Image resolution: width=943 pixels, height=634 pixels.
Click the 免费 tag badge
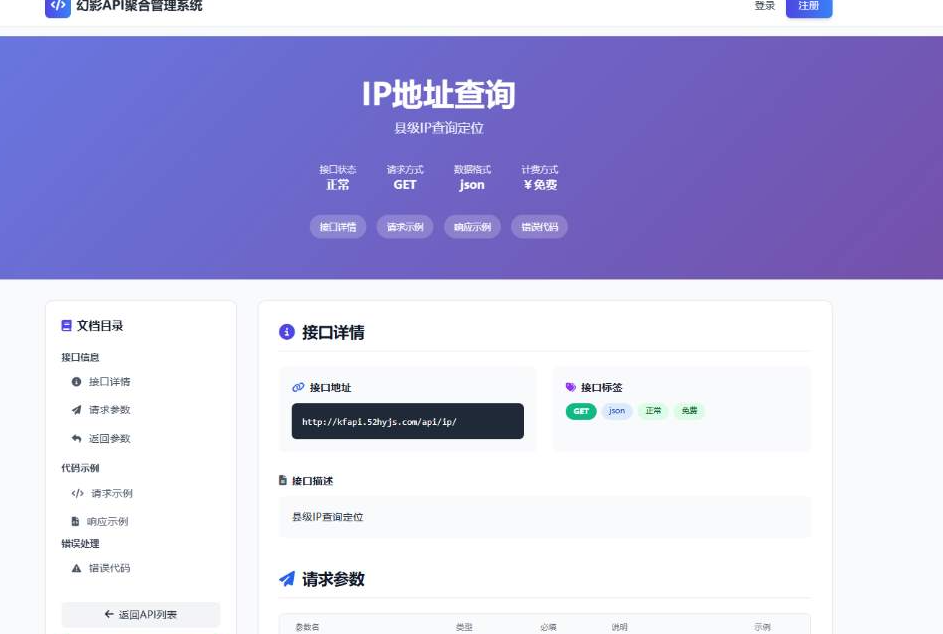(x=689, y=411)
